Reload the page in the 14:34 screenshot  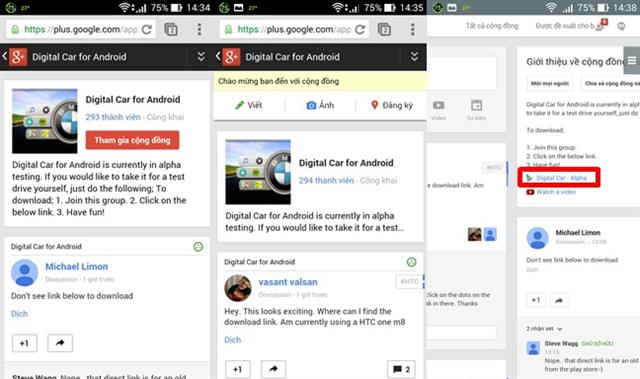(x=147, y=29)
